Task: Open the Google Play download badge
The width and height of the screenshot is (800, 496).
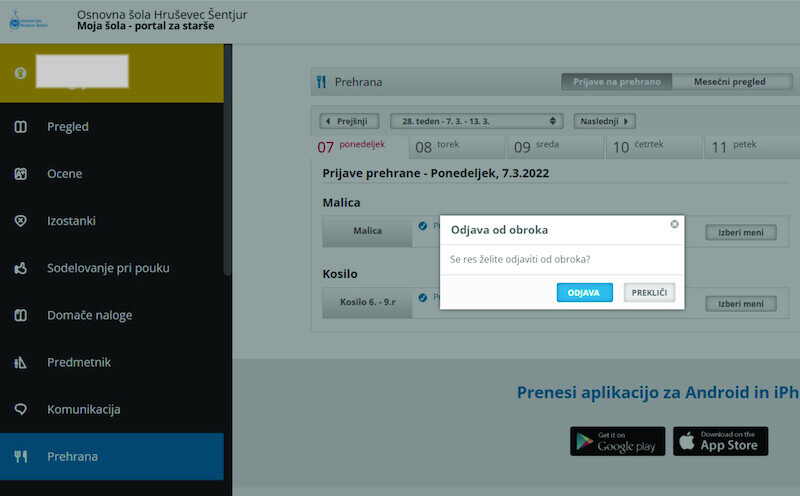Action: point(617,441)
